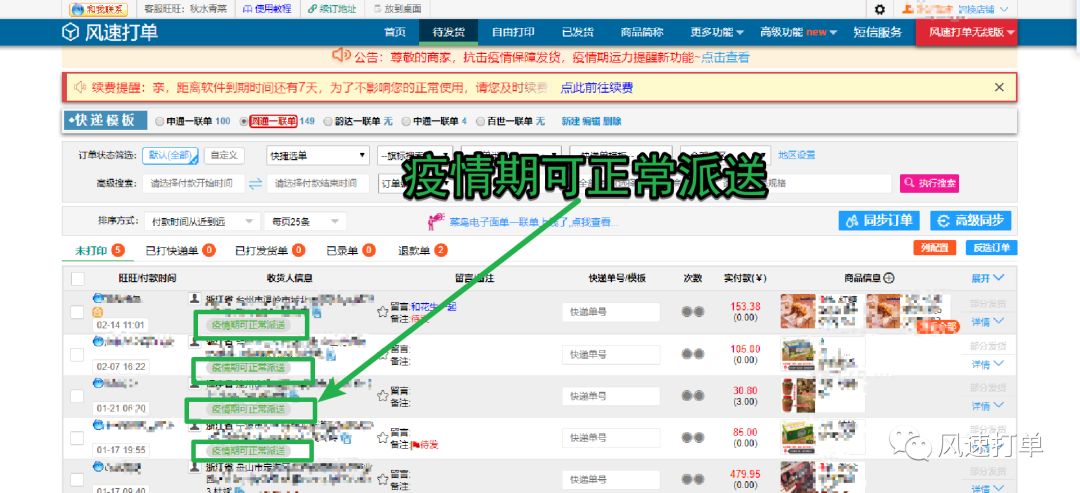The width and height of the screenshot is (1080, 493).
Task: Open the 使用教程 link
Action: pos(268,10)
